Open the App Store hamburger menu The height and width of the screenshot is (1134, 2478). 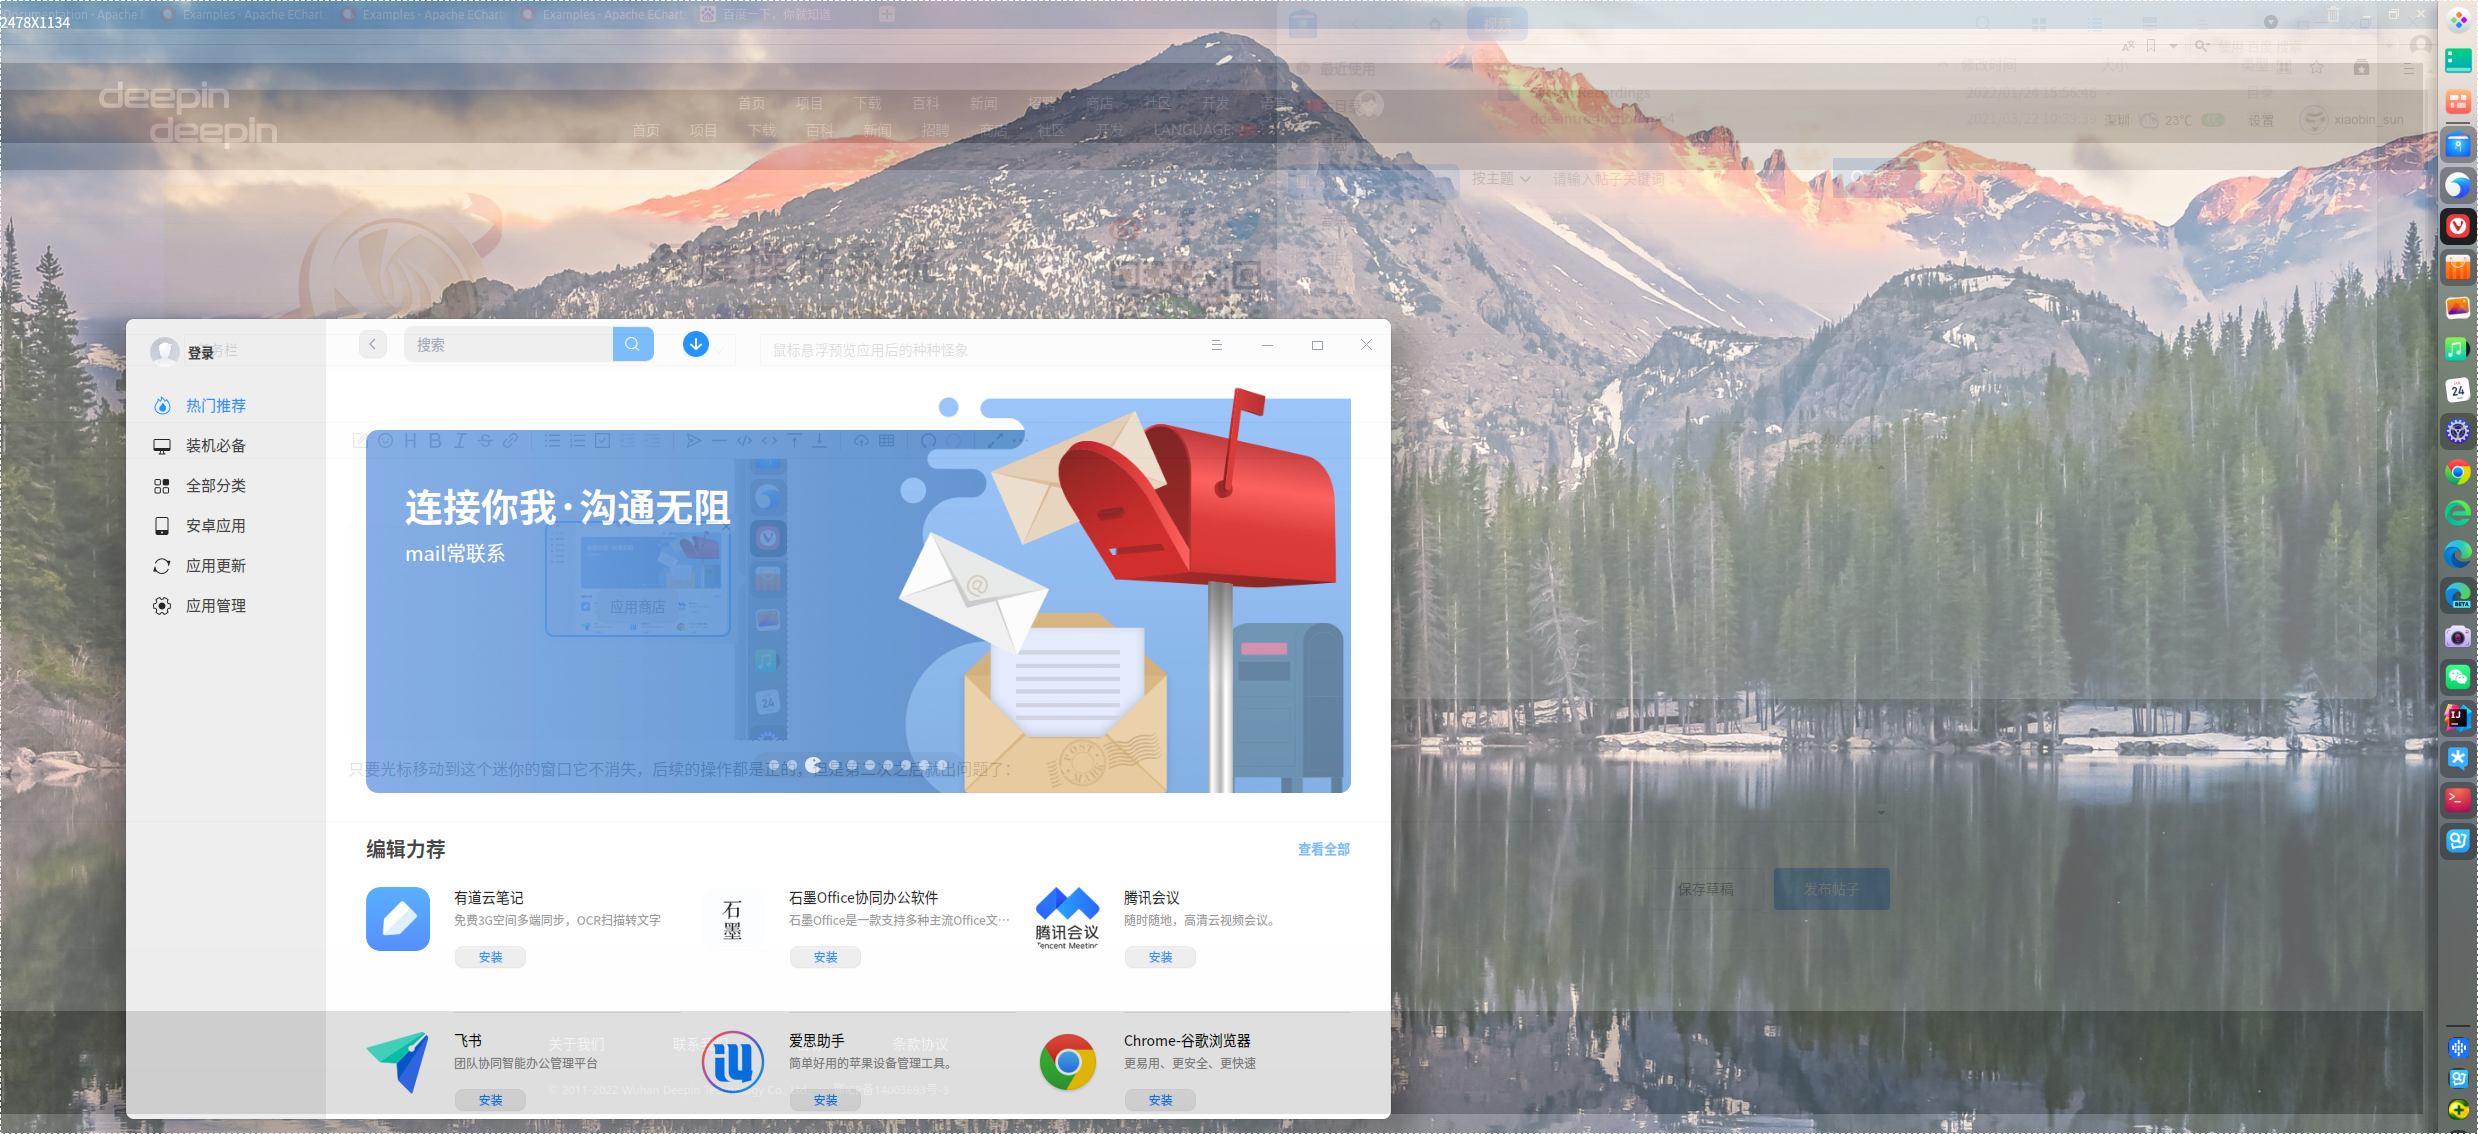(x=1217, y=344)
